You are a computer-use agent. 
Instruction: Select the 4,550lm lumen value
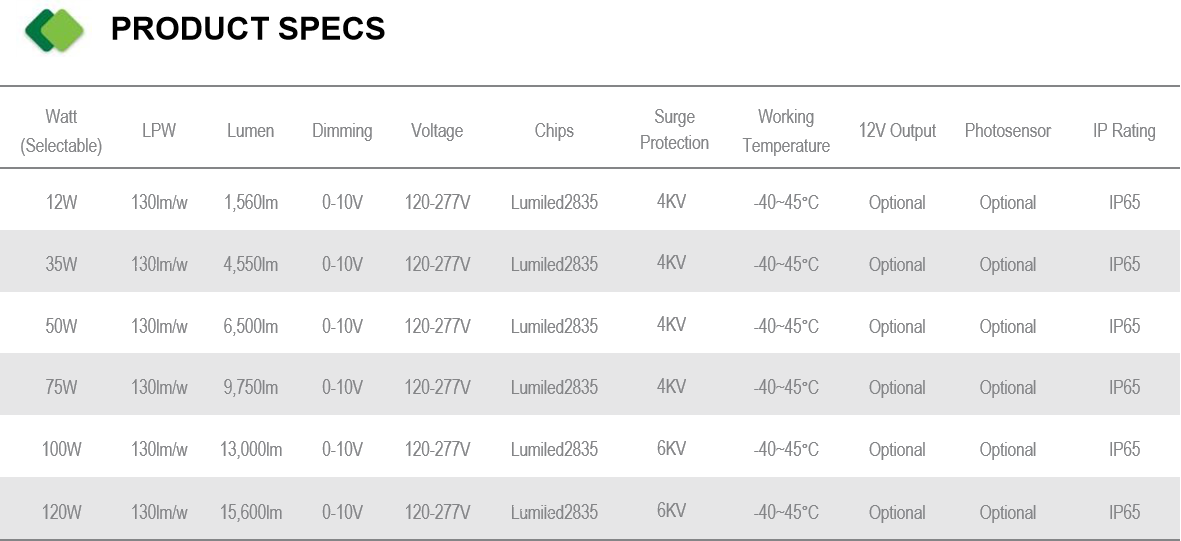(x=251, y=264)
